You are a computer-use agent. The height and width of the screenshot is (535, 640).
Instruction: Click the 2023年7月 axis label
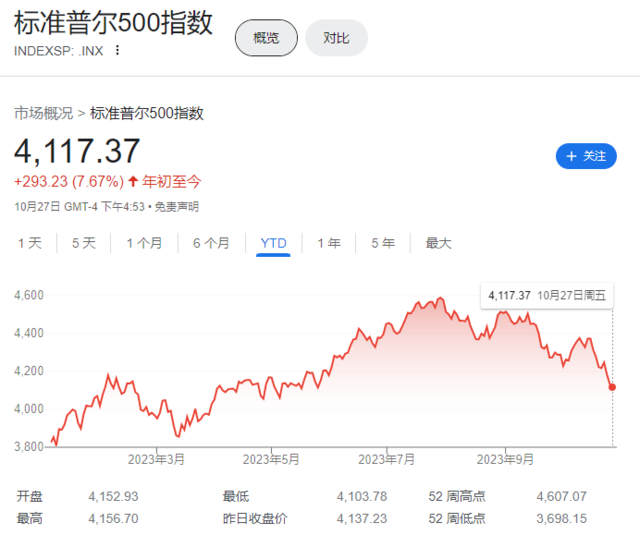[387, 460]
